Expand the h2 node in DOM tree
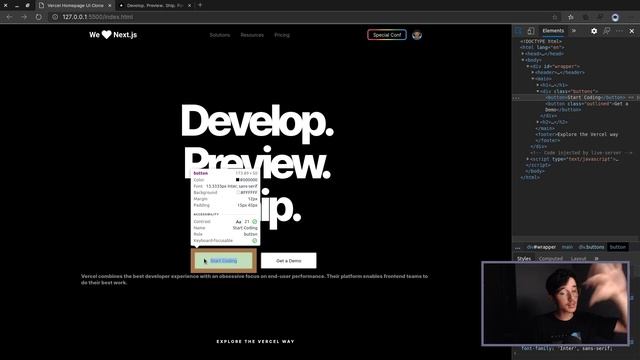 click(x=538, y=122)
